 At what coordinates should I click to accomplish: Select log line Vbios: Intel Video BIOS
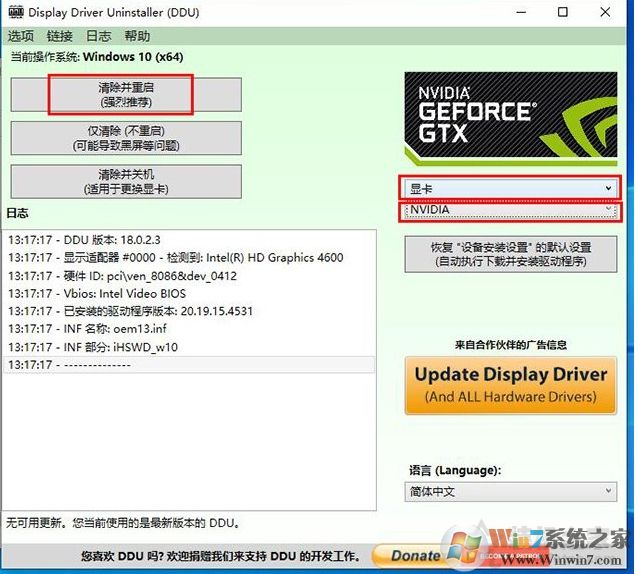coord(189,293)
